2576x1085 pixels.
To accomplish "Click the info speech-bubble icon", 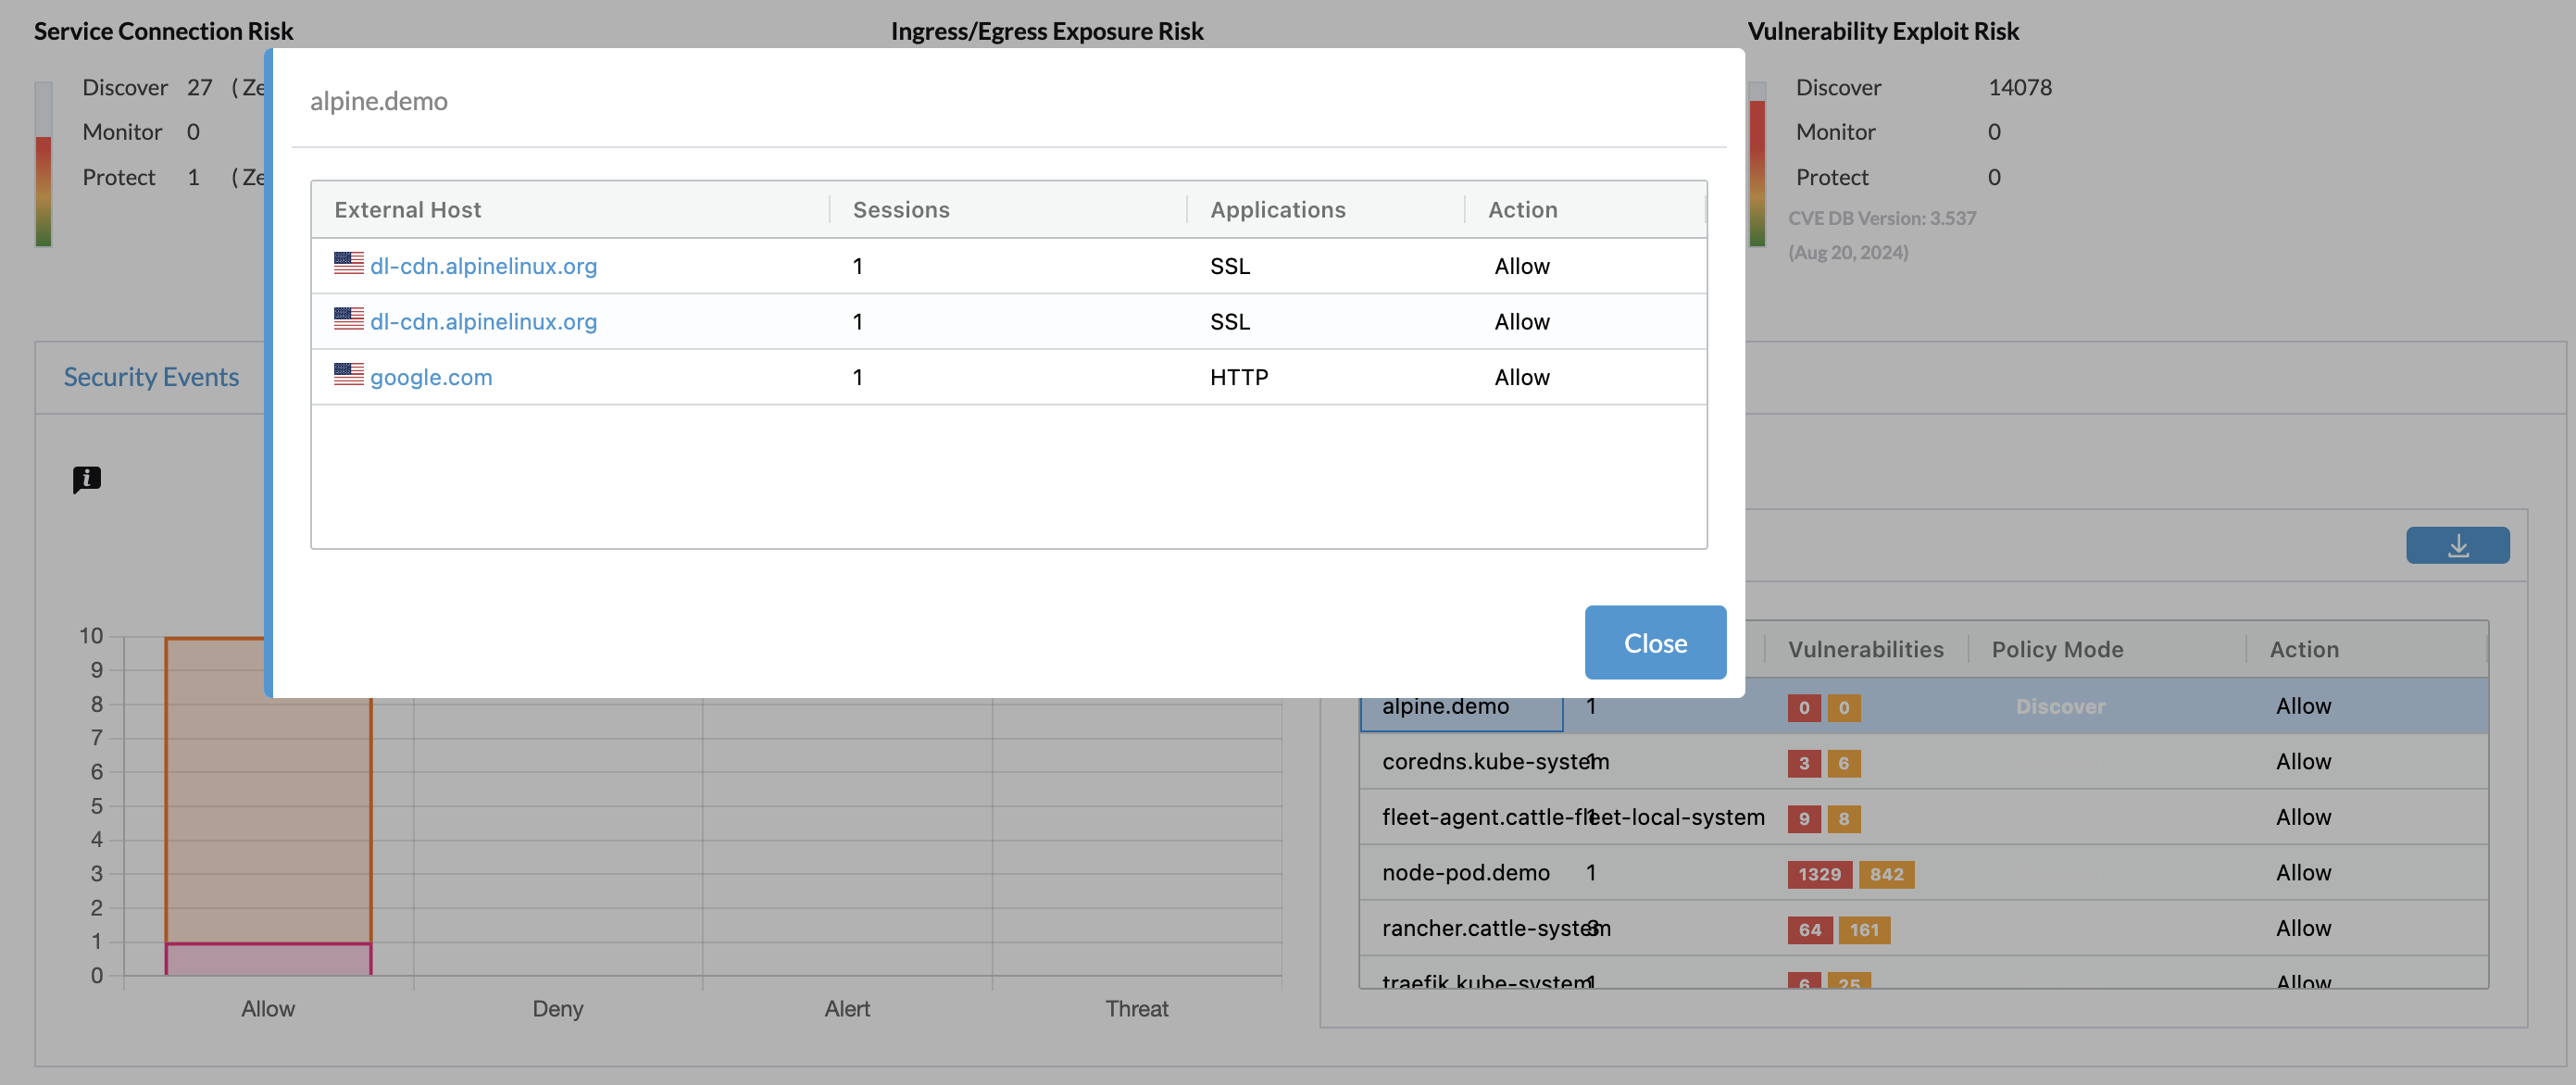I will (x=87, y=479).
